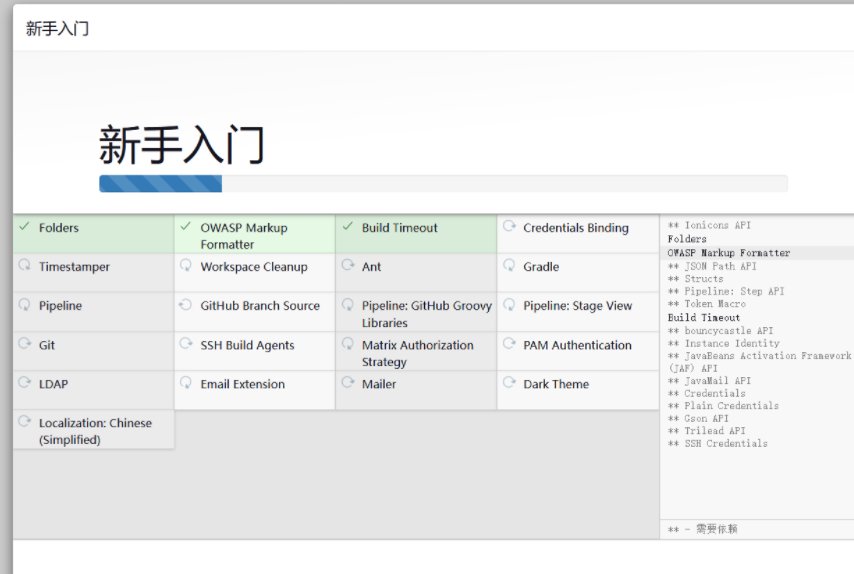Select the Credentials Binding plugin text
The height and width of the screenshot is (574, 854).
point(576,228)
